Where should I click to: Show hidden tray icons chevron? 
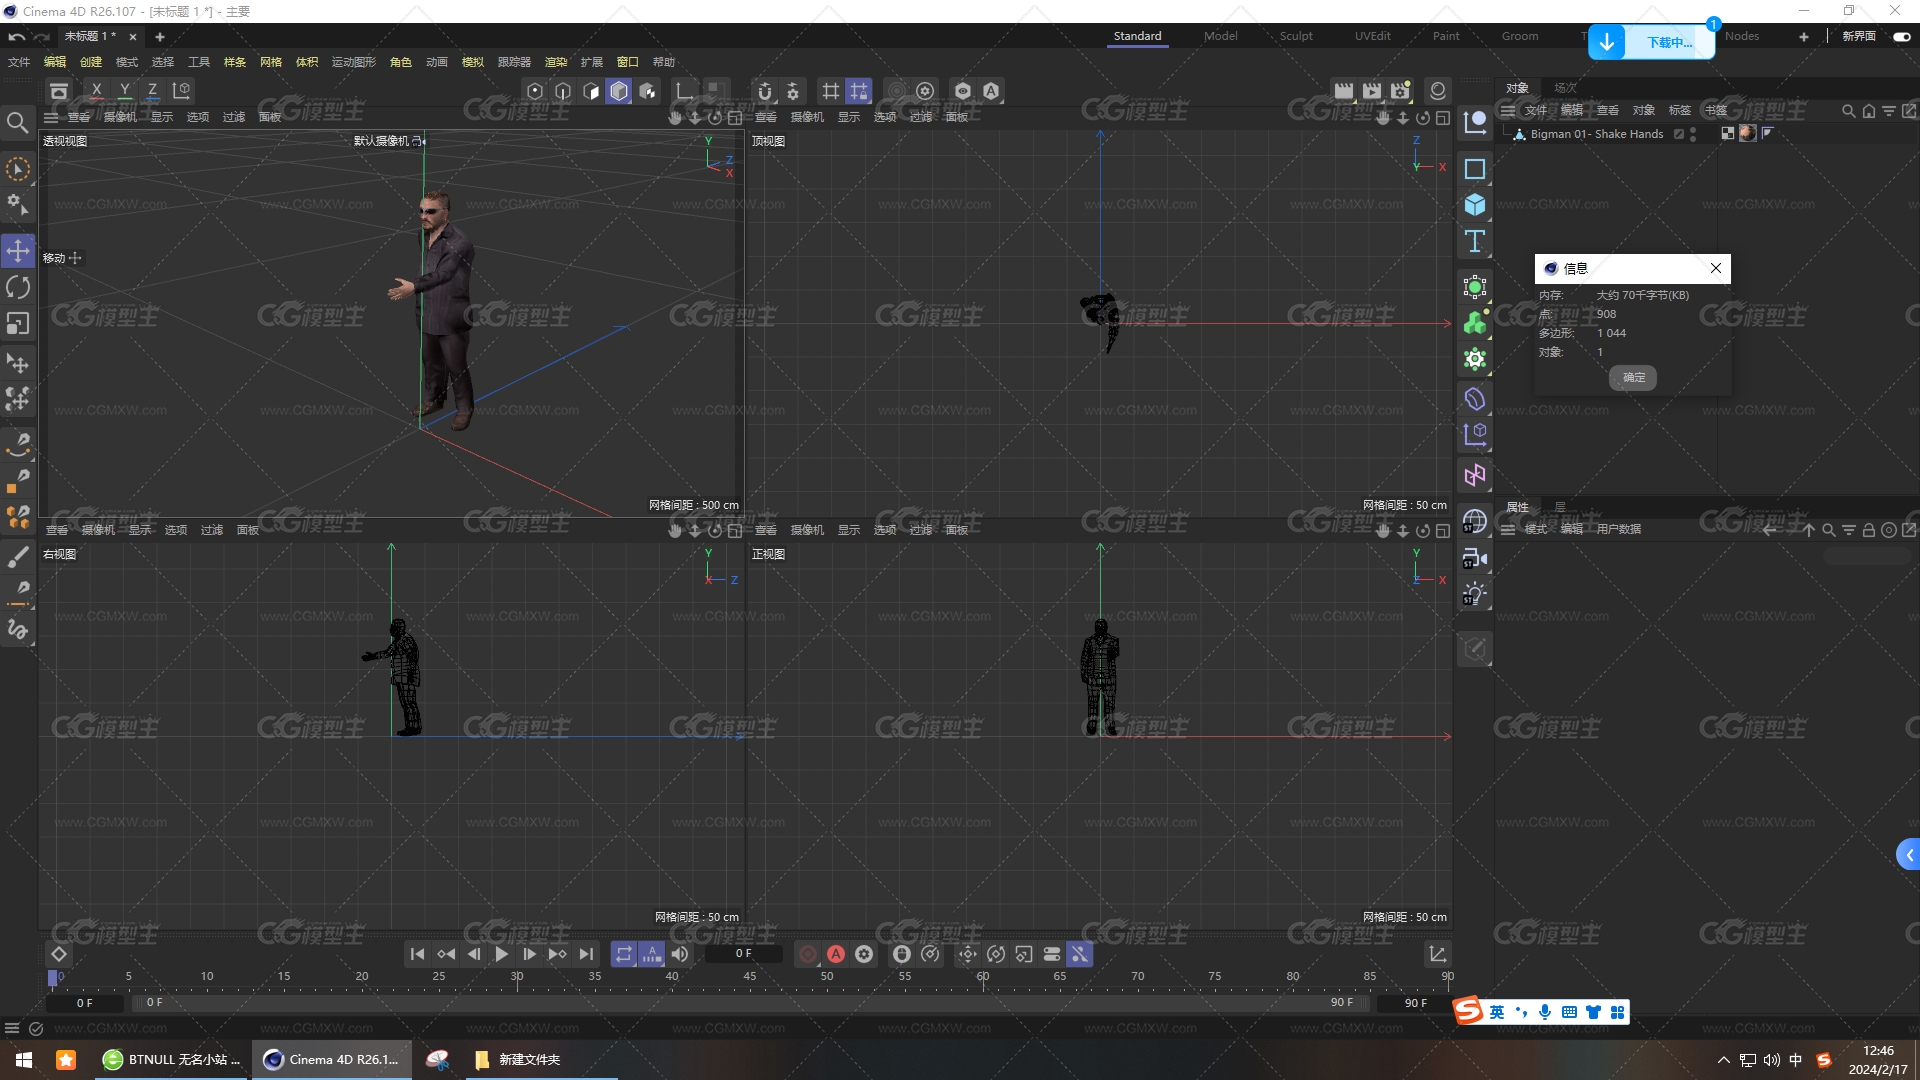point(1723,1060)
